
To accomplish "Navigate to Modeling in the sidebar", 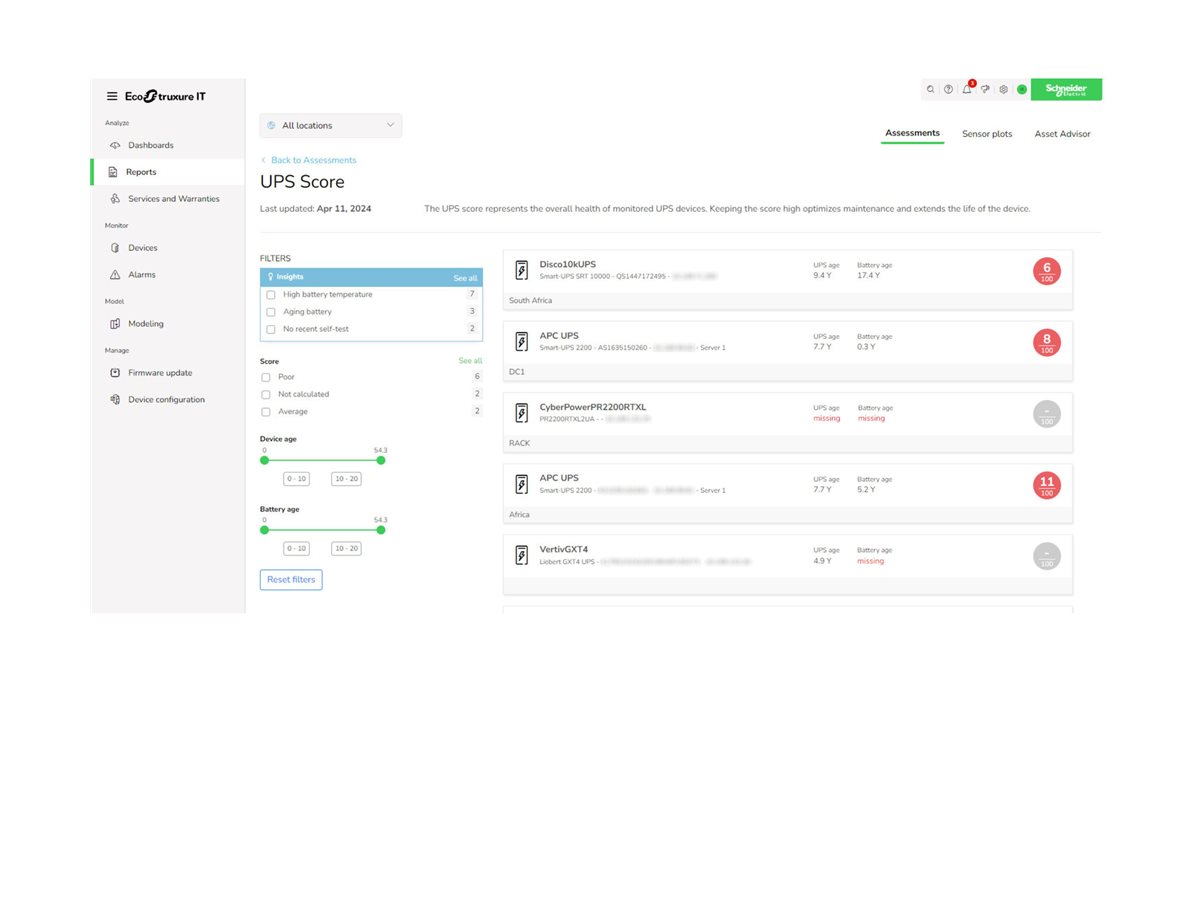I will [x=146, y=323].
